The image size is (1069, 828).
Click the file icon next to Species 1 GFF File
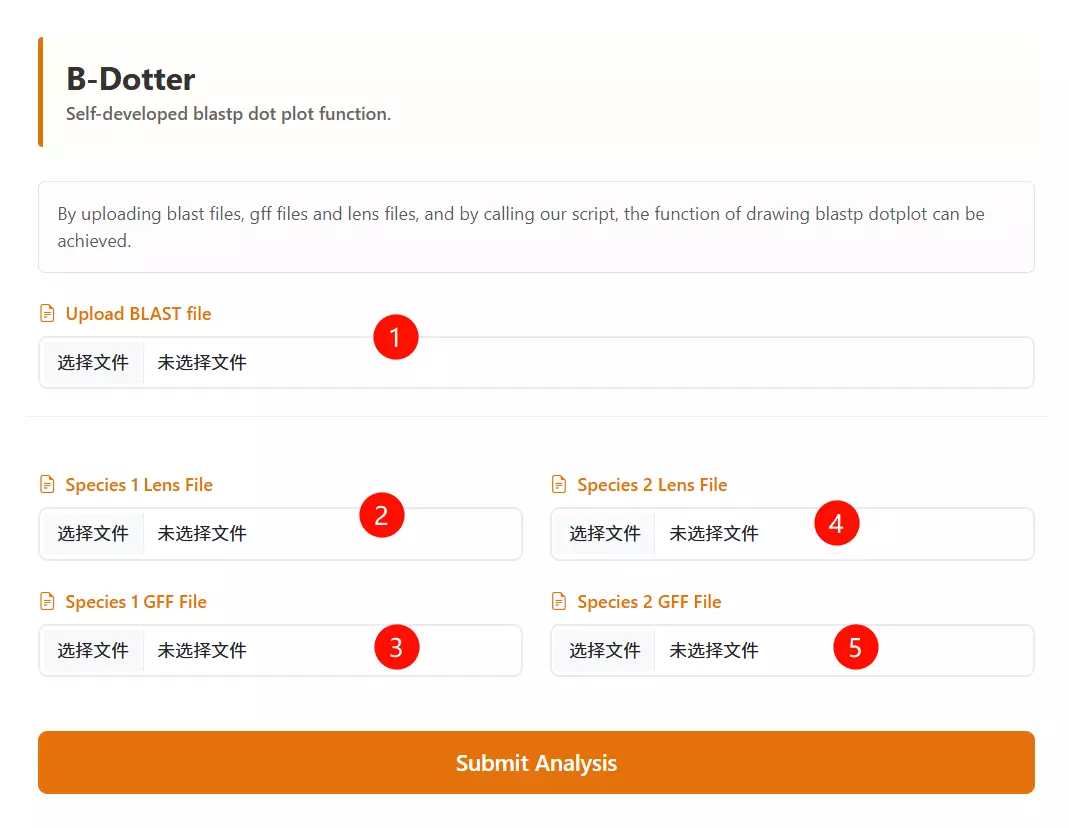pyautogui.click(x=47, y=602)
